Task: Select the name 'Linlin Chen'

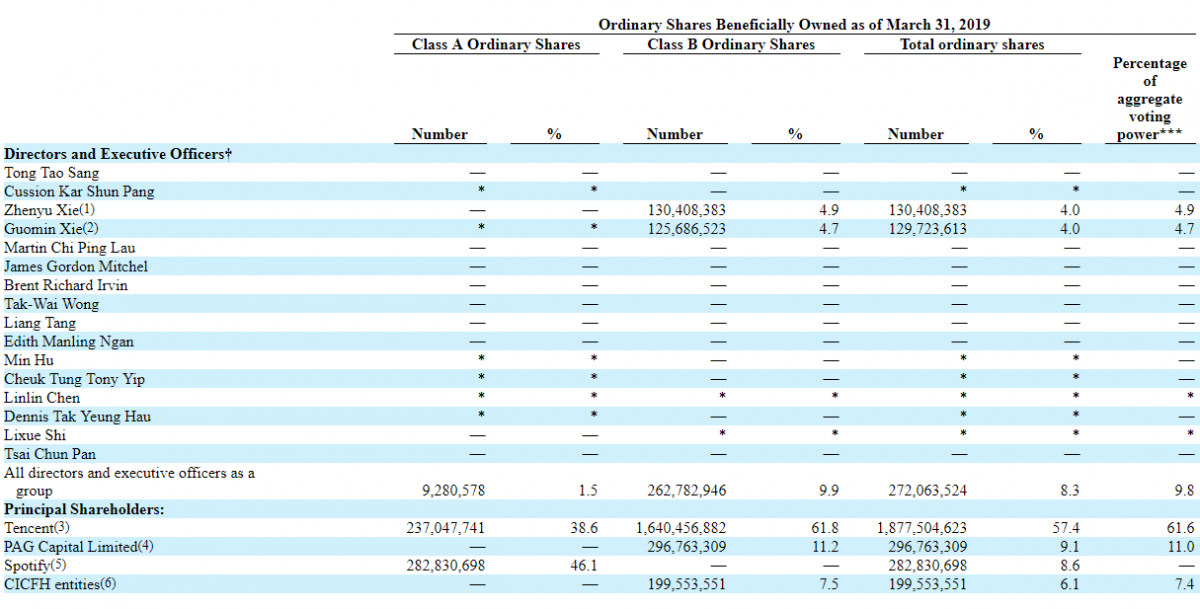Action: coord(43,398)
